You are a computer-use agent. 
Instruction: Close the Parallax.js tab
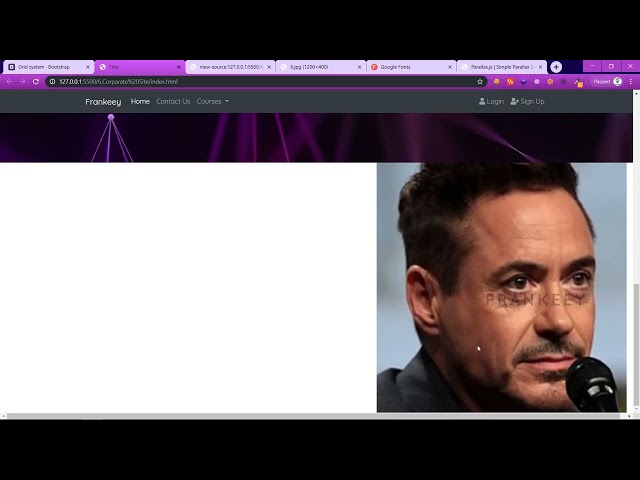[540, 67]
